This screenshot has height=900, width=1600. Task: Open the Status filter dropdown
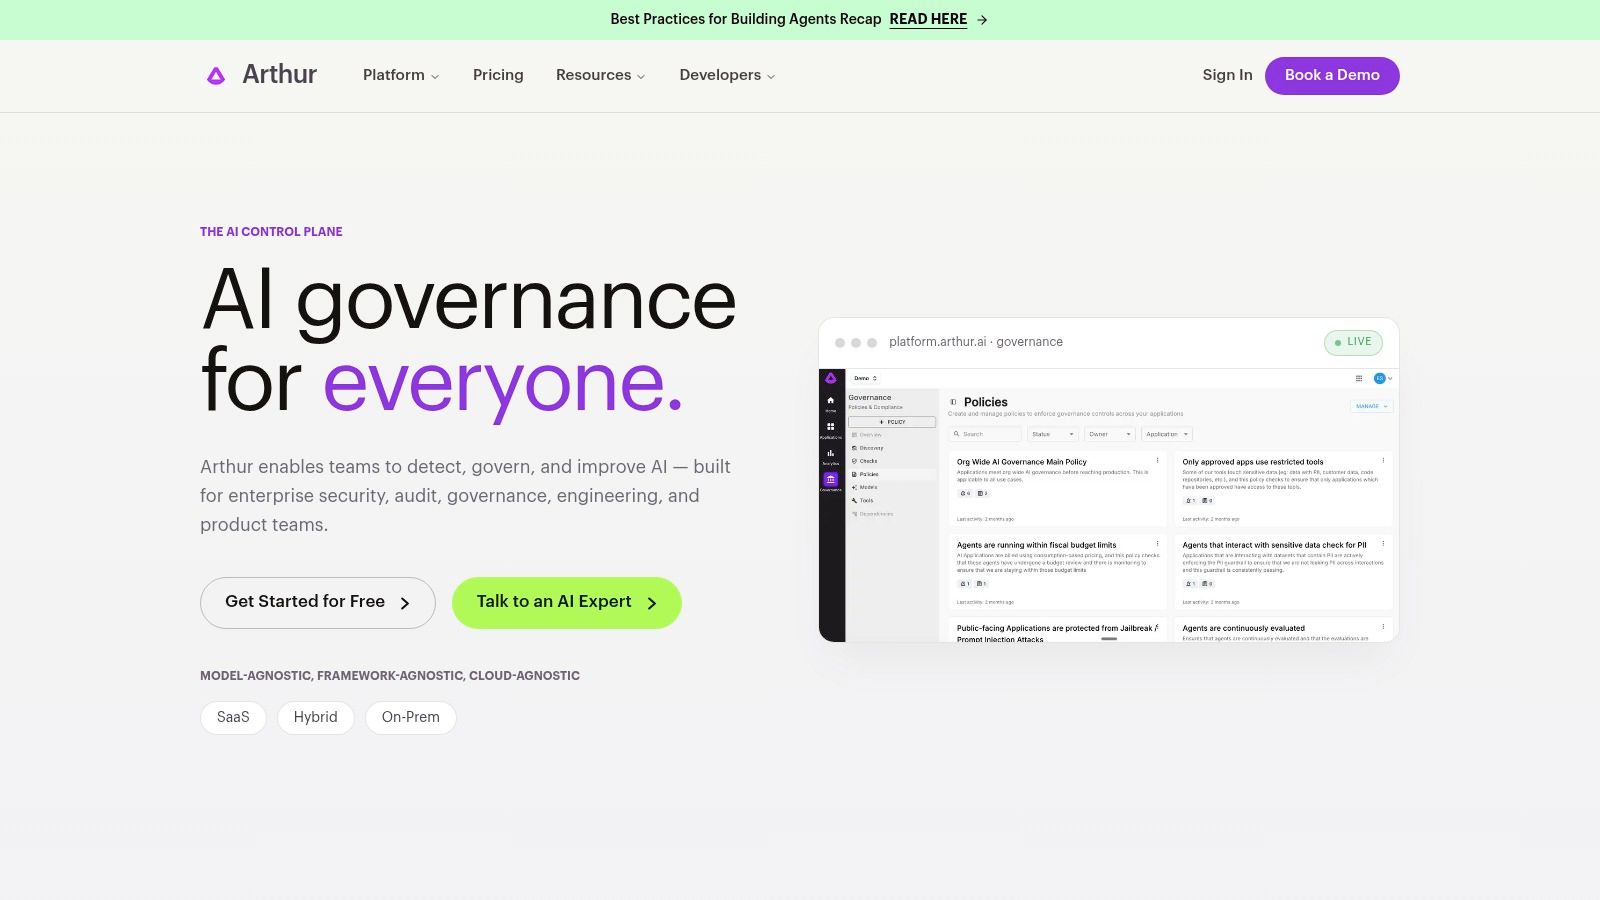[x=1054, y=434]
